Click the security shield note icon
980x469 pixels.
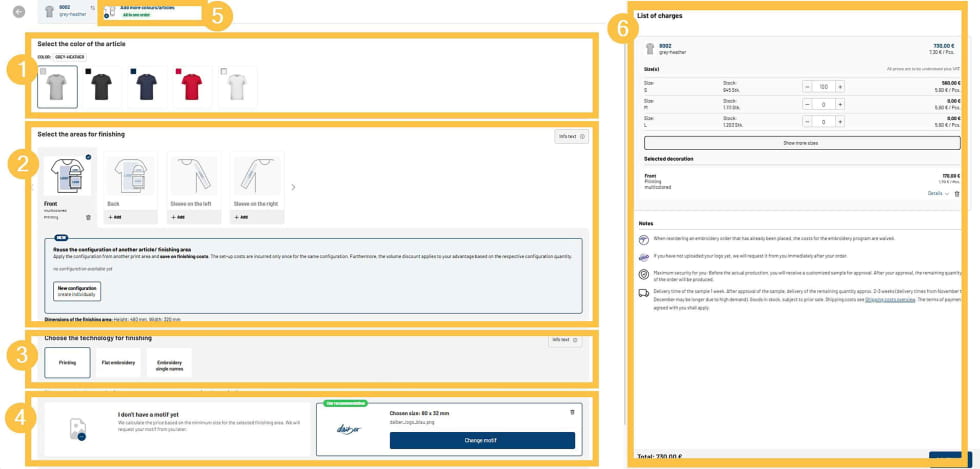[x=644, y=275]
